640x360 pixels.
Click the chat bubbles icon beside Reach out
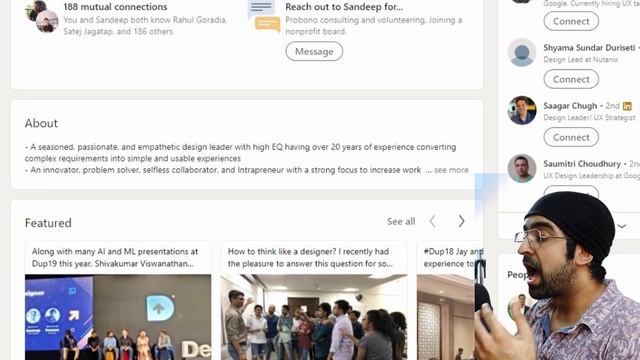[264, 16]
